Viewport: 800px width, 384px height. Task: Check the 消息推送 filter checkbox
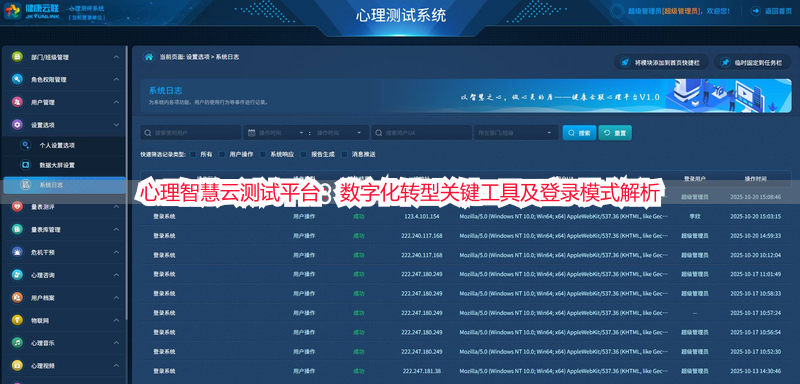tap(344, 154)
